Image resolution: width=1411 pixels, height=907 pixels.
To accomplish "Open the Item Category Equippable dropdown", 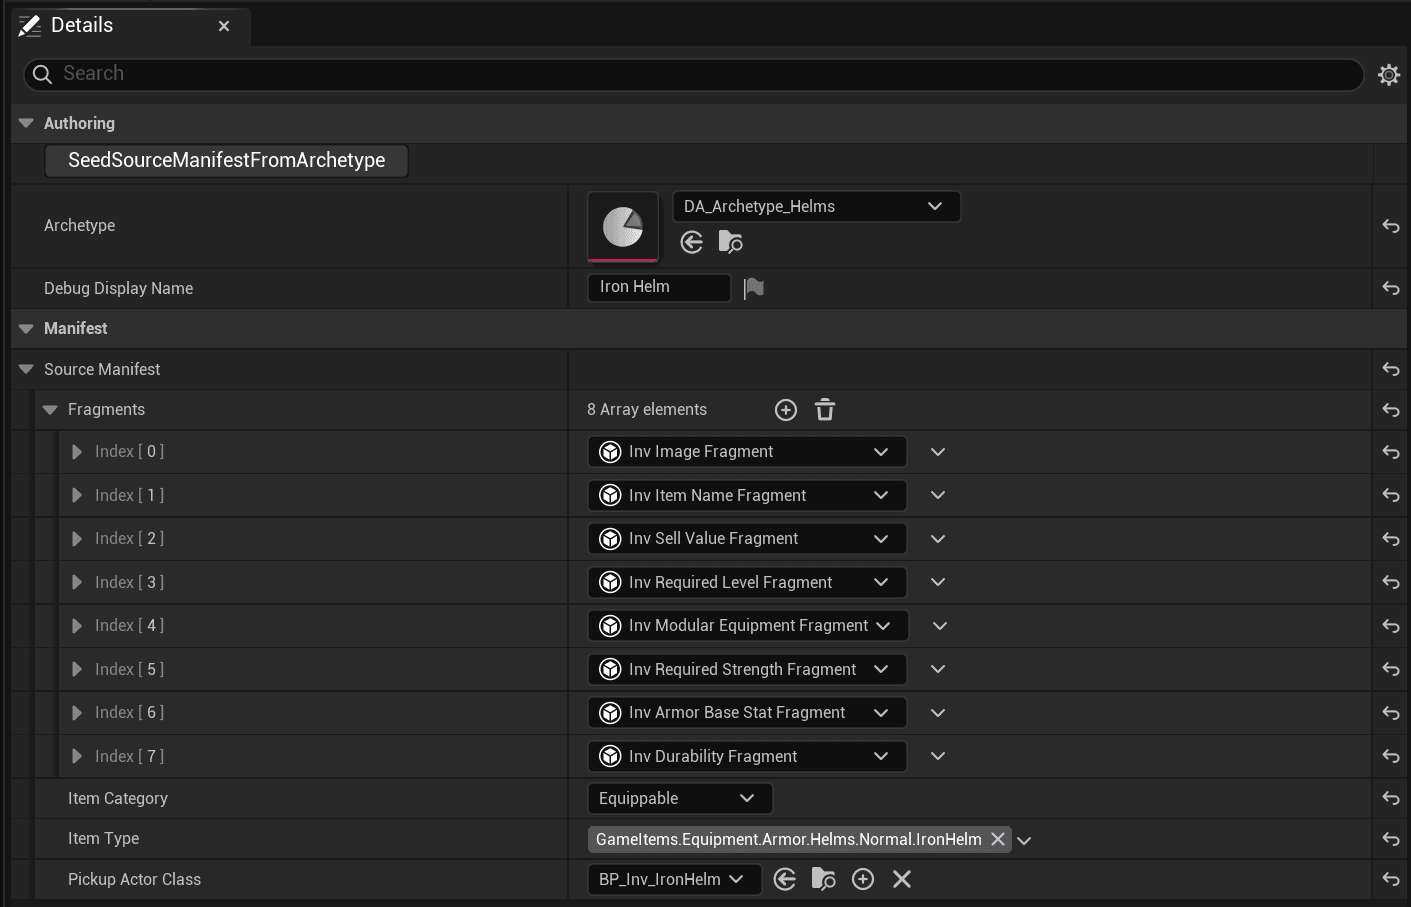I will click(680, 798).
